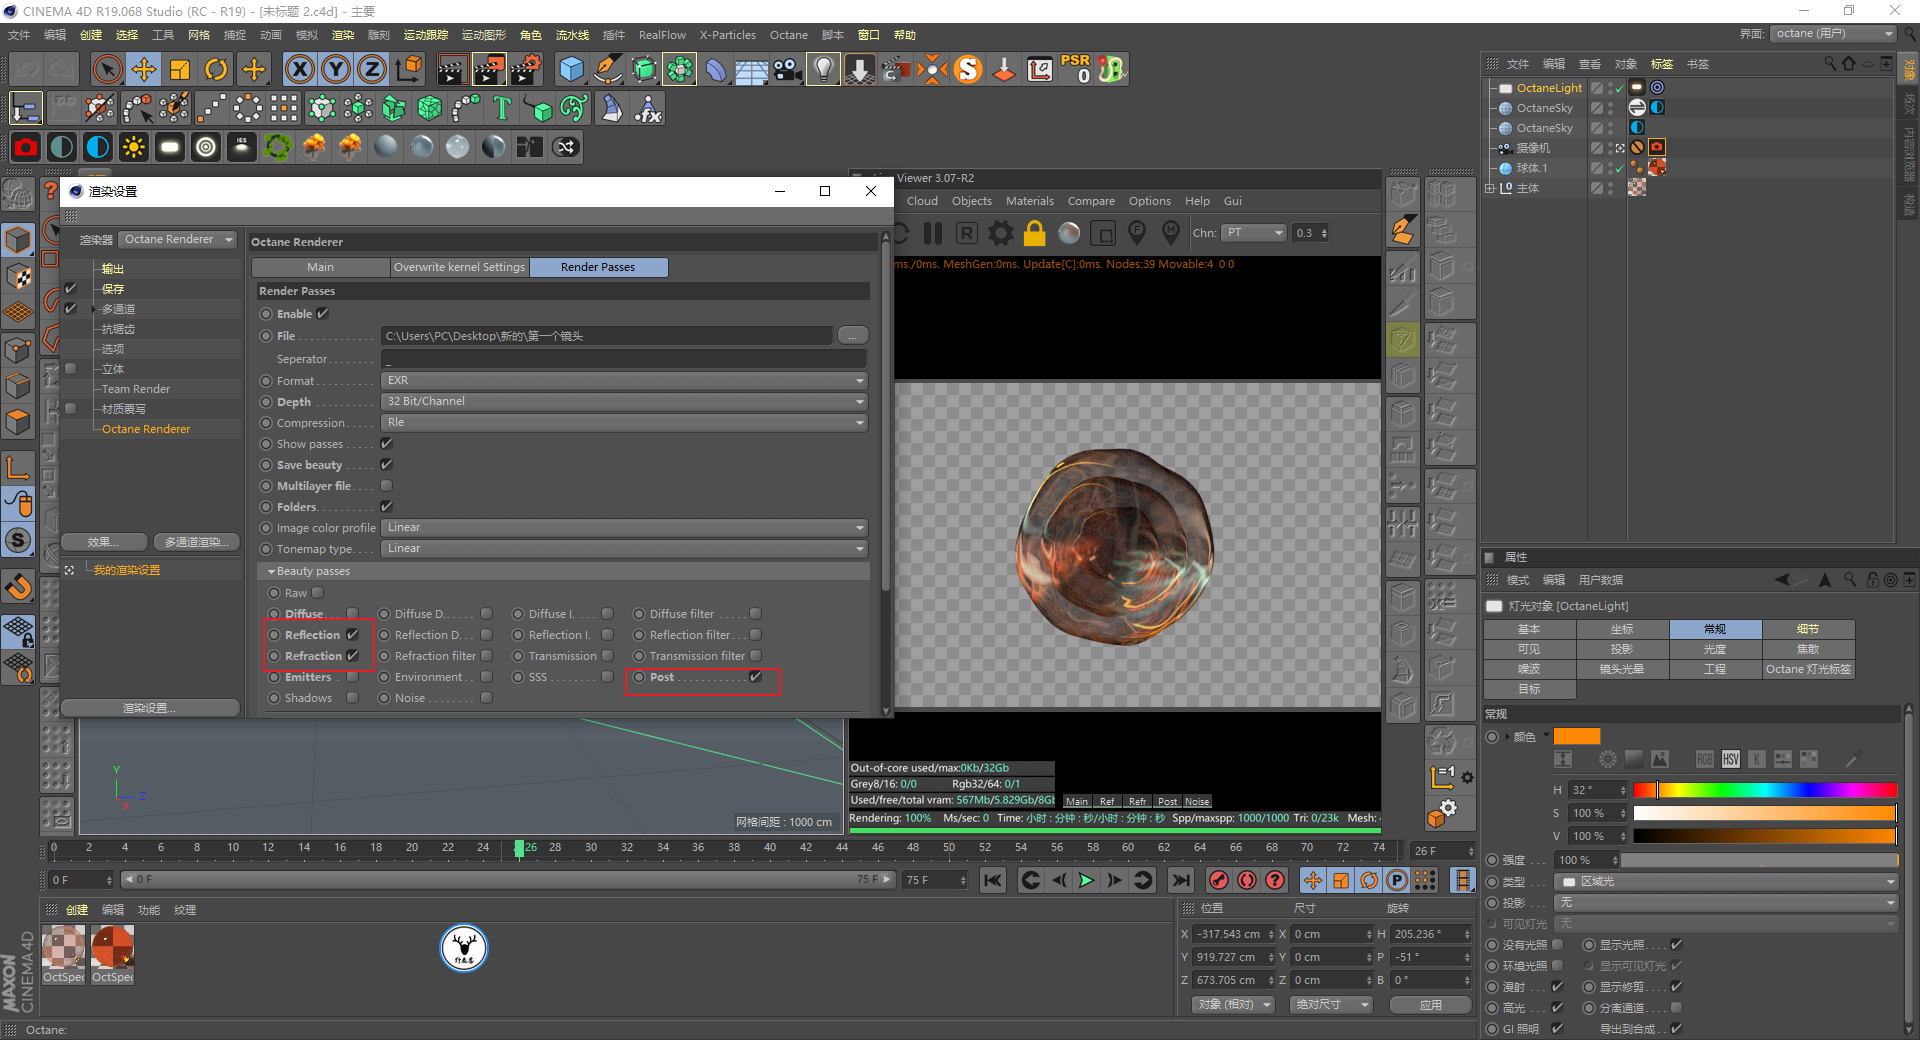
Task: Toggle the X axis lock
Action: click(299, 69)
